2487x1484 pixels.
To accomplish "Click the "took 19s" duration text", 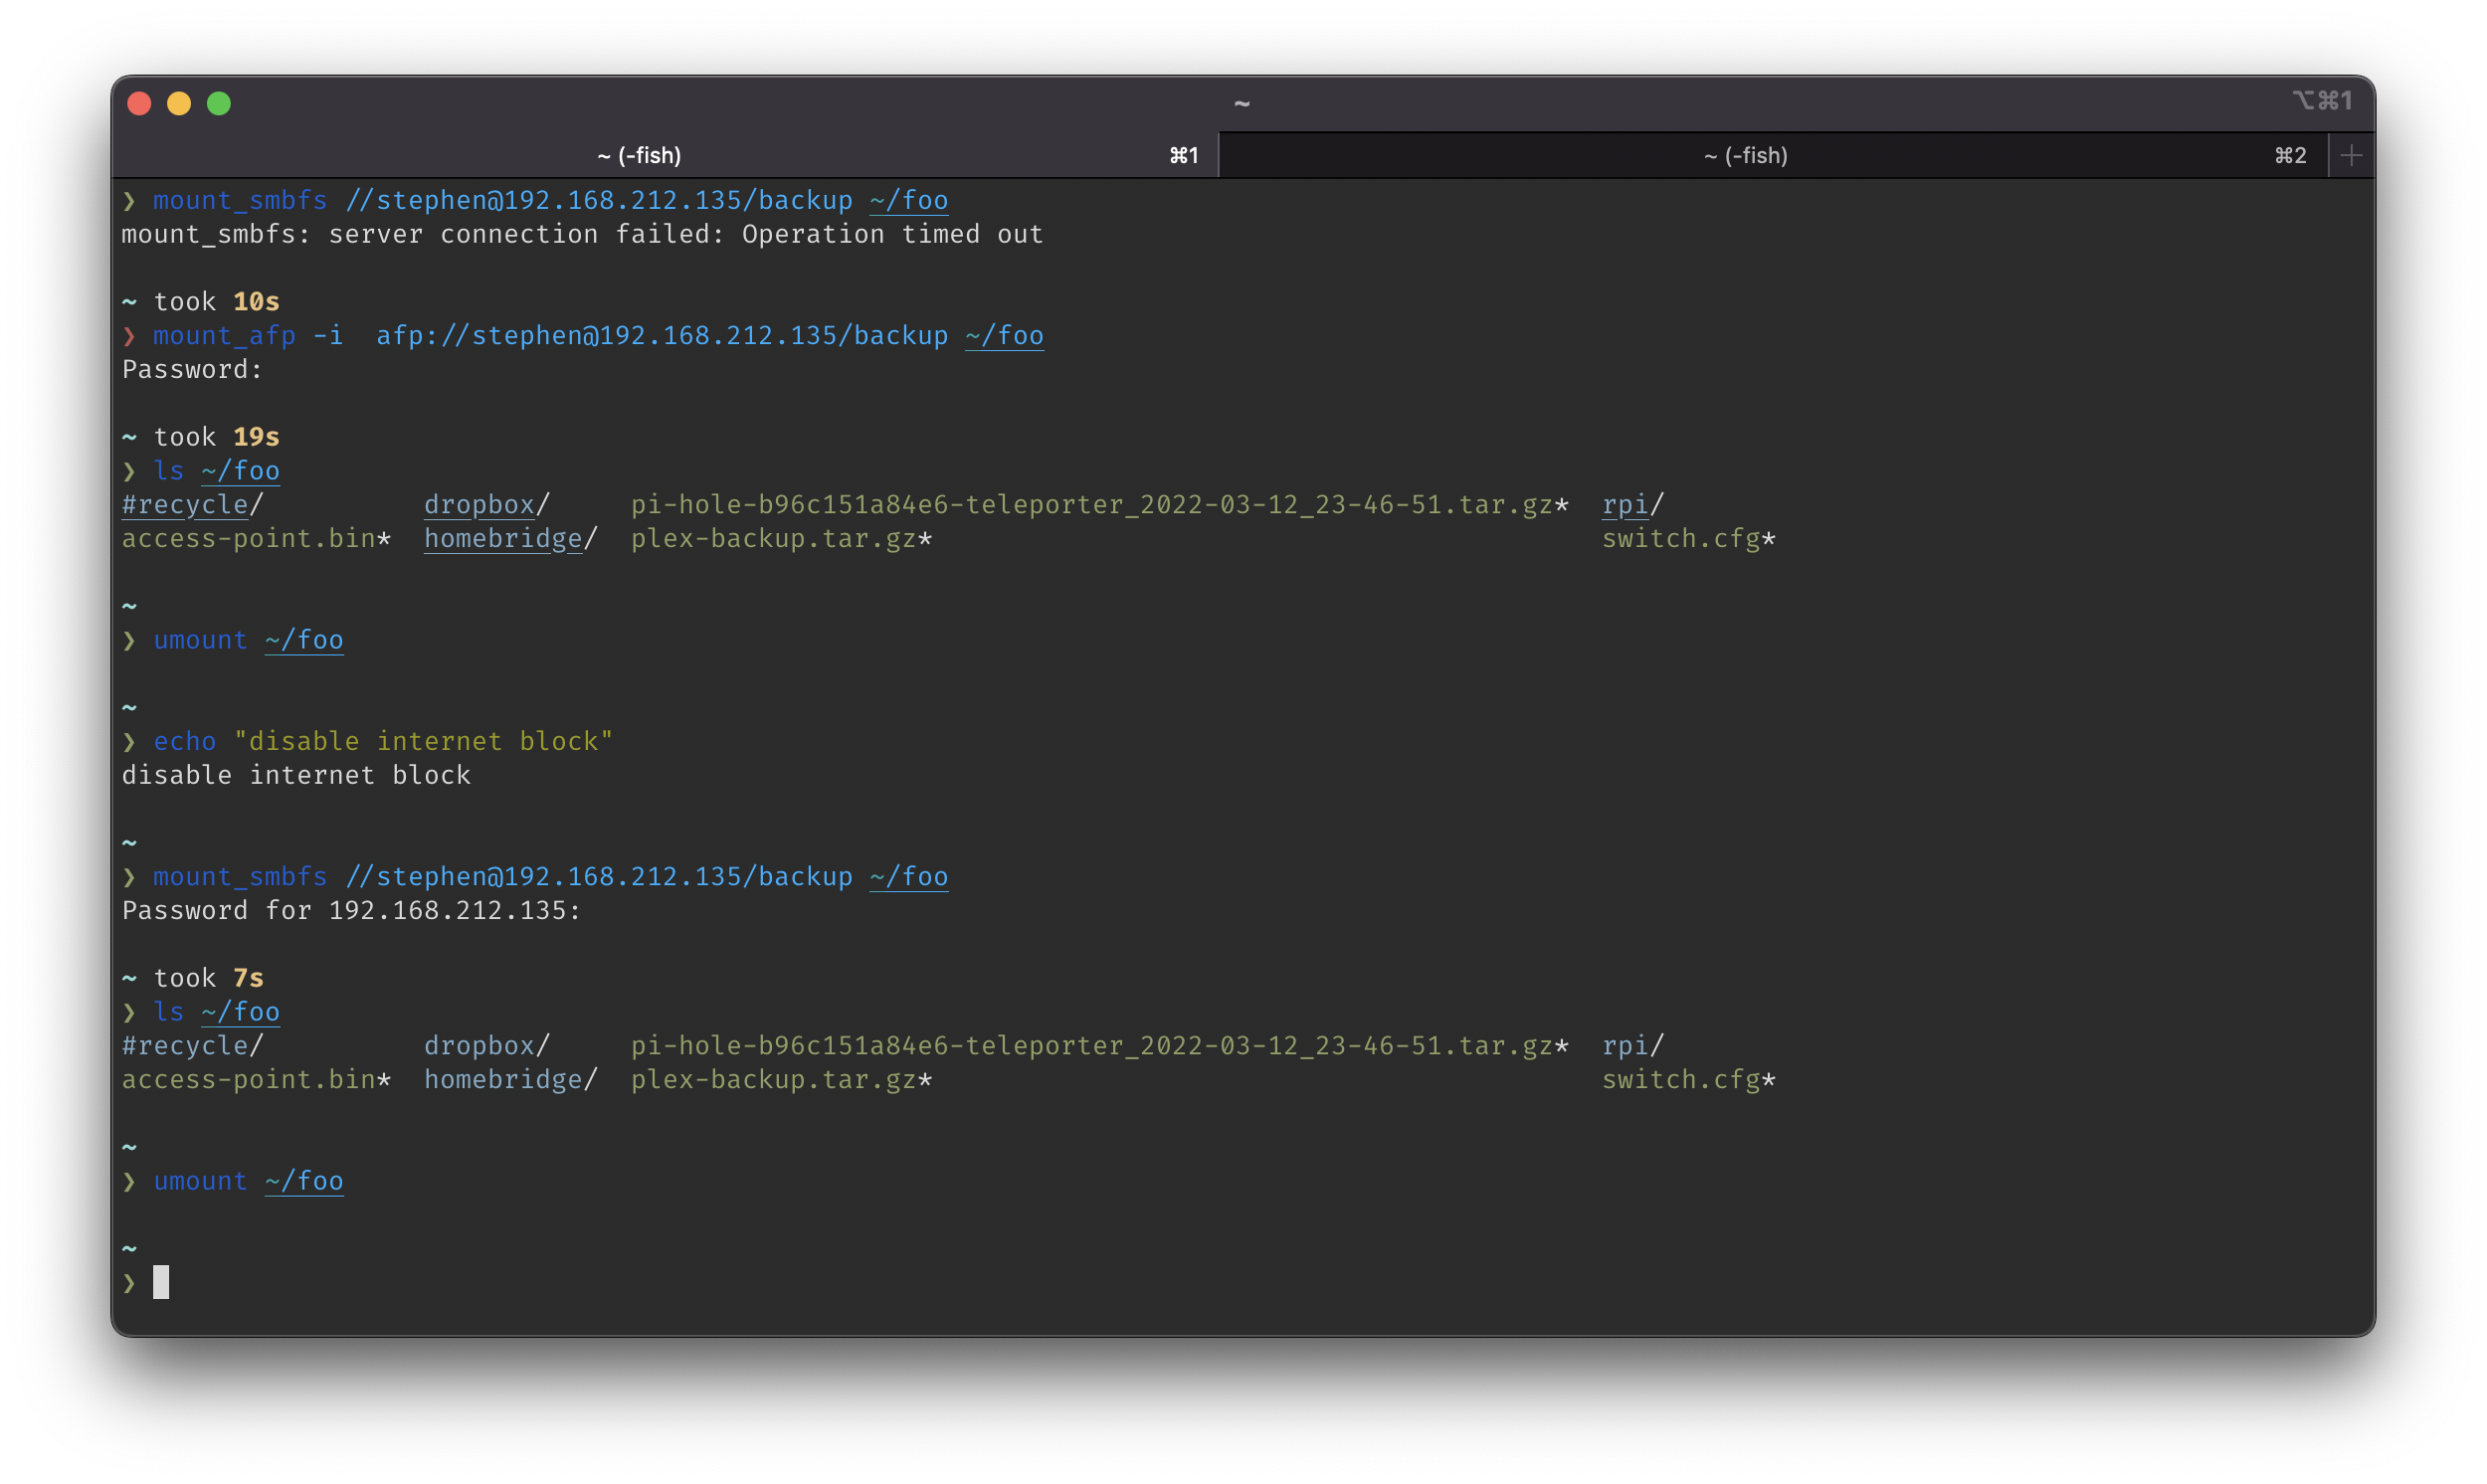I will click(x=216, y=437).
